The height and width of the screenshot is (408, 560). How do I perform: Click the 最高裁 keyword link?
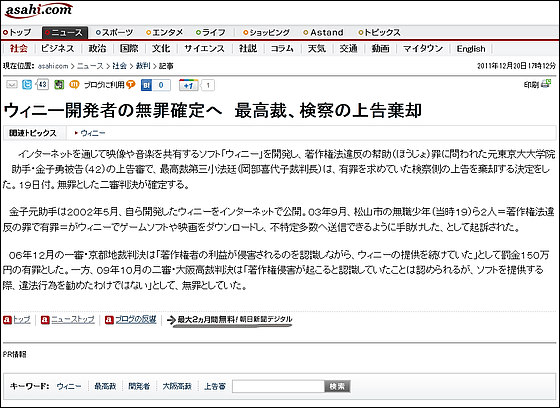point(105,386)
